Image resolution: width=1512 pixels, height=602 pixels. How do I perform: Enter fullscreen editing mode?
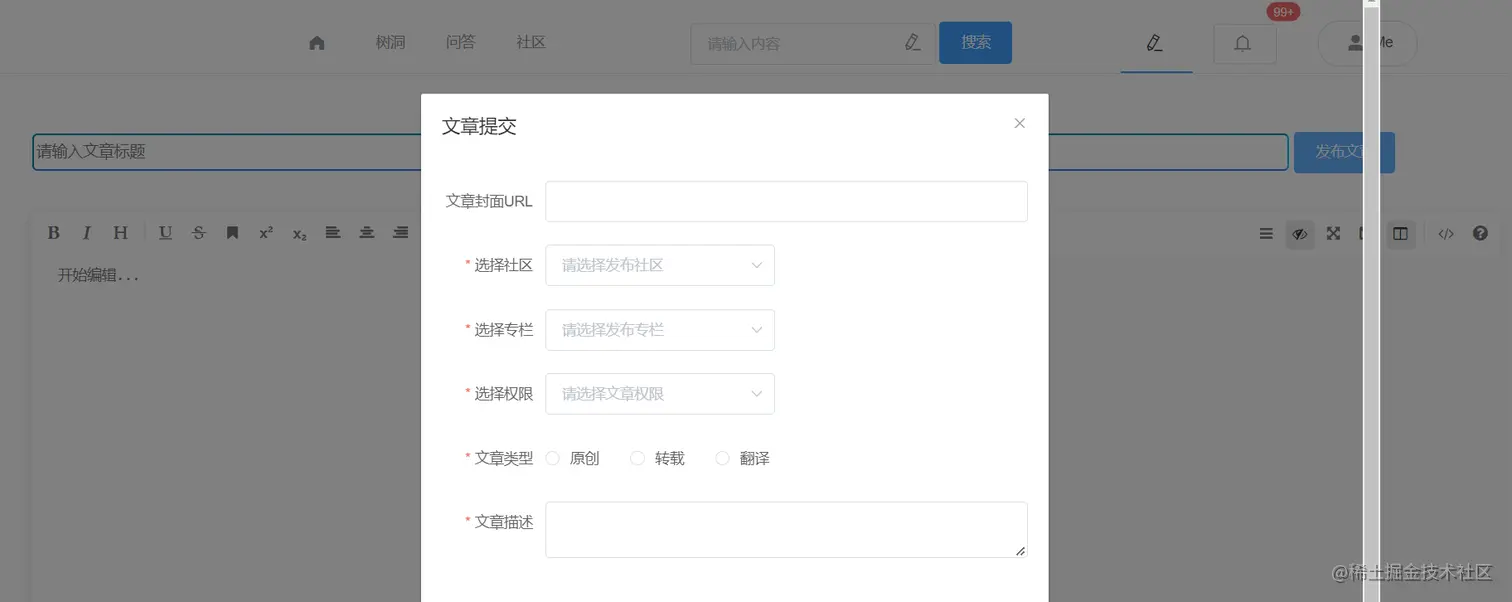1332,233
